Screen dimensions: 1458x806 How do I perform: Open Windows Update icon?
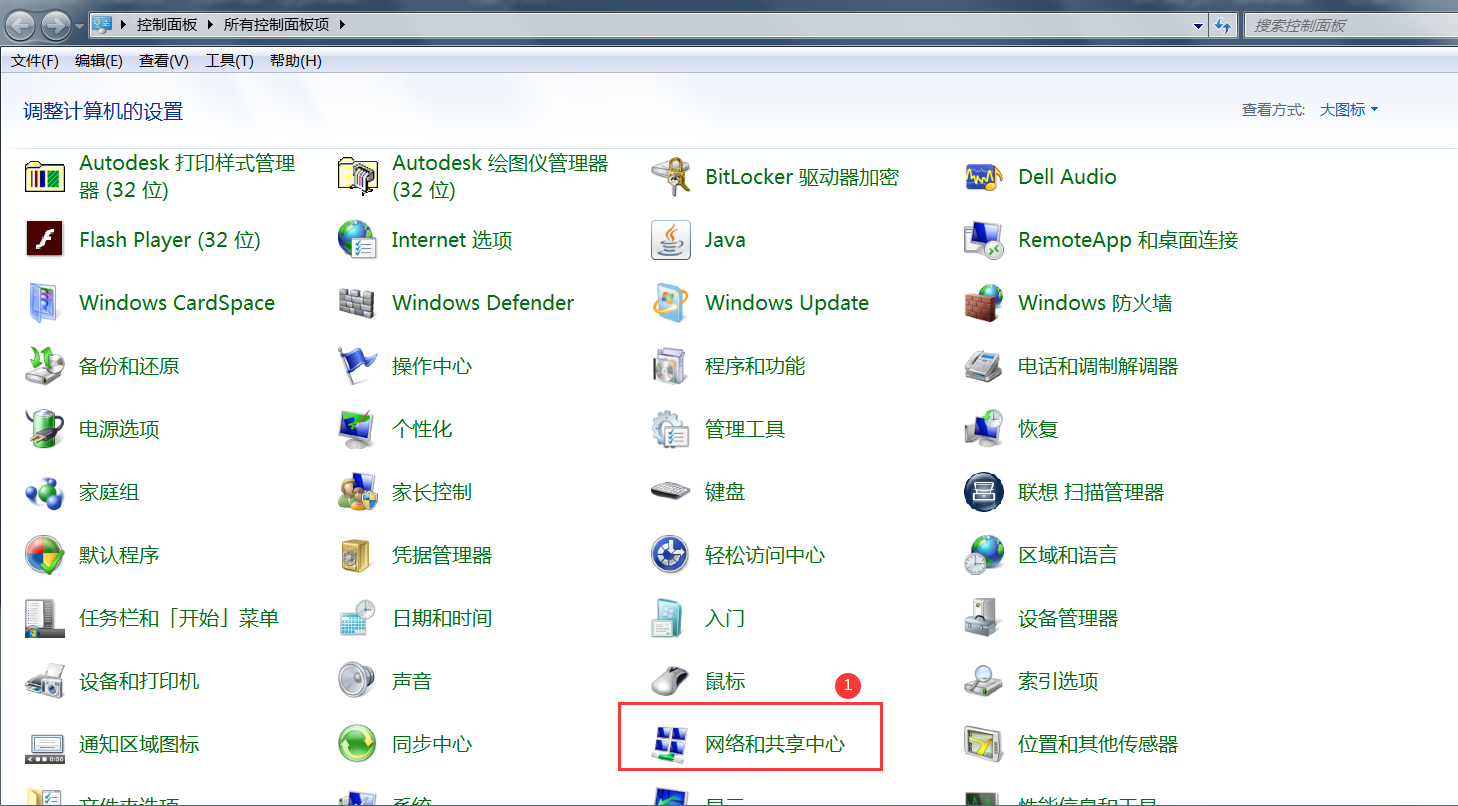click(670, 303)
